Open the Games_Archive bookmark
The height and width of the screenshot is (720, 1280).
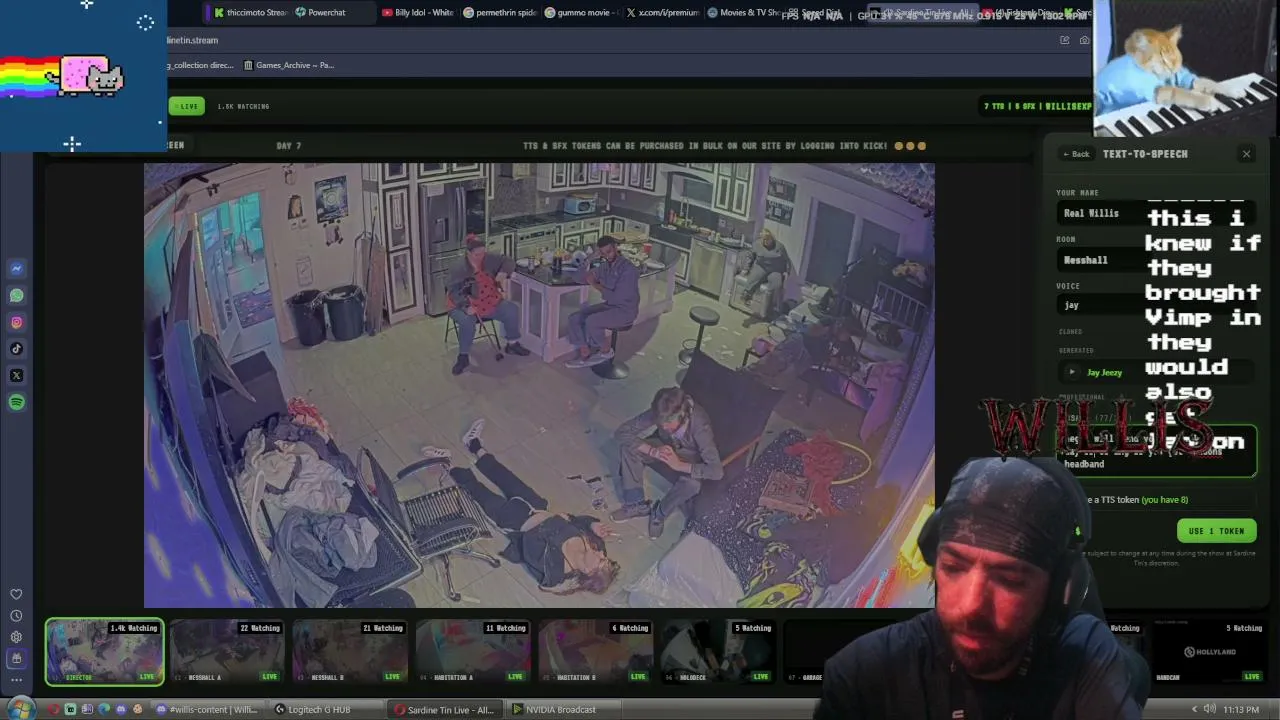tap(289, 65)
